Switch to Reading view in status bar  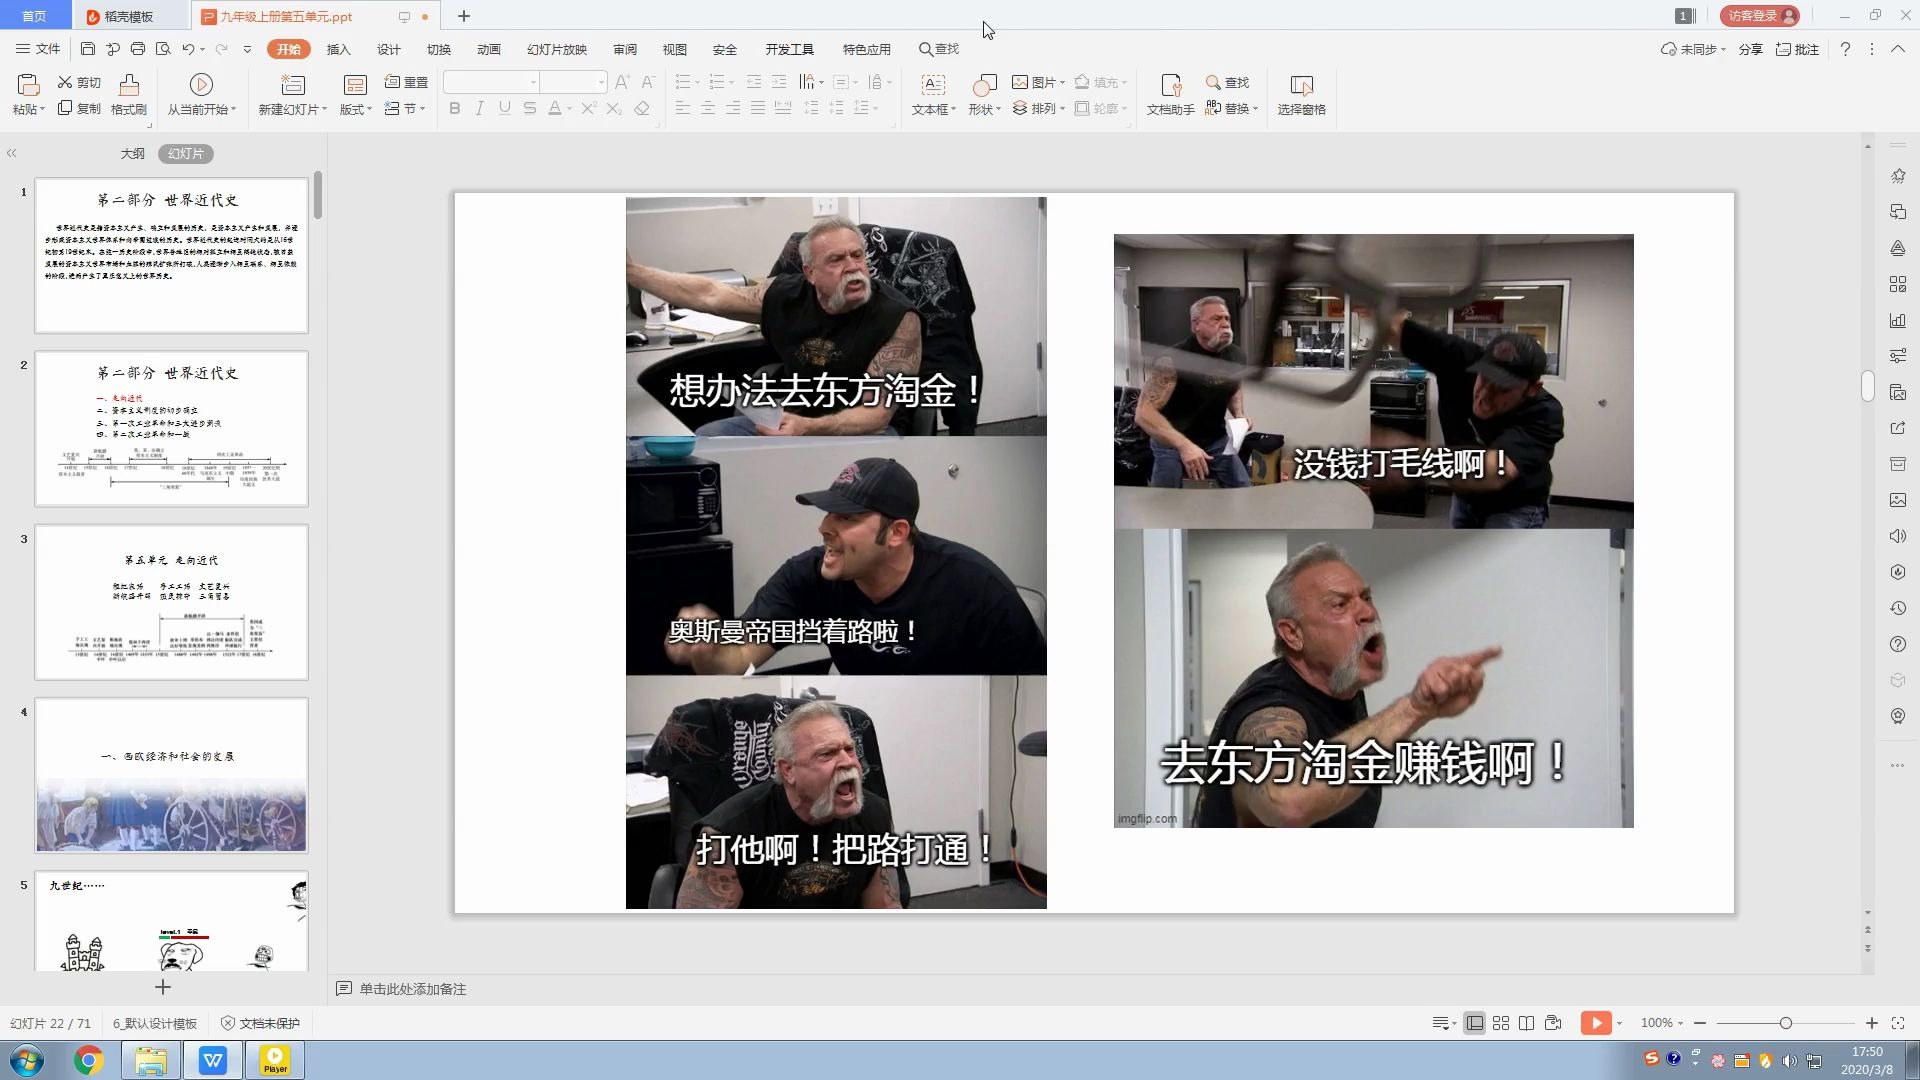tap(1526, 1023)
